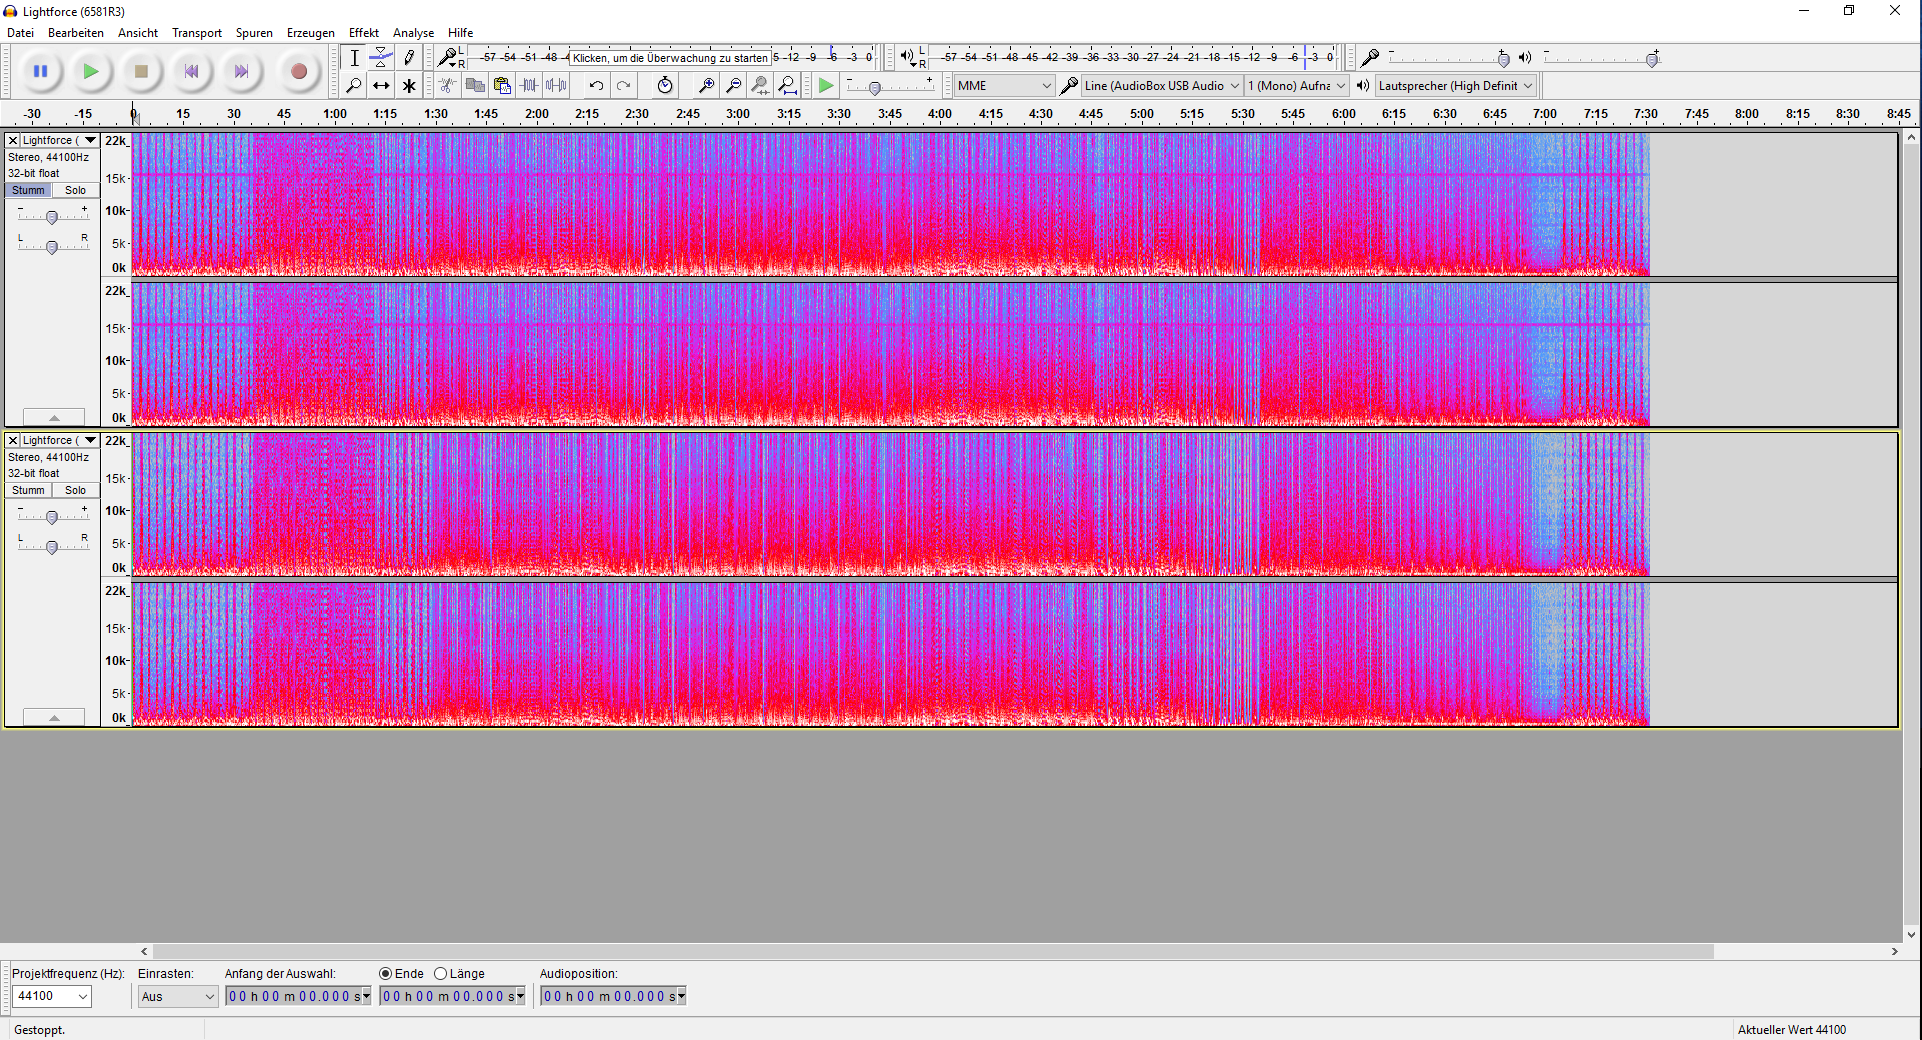The width and height of the screenshot is (1922, 1040).
Task: Click the Redo arrow icon
Action: pos(623,86)
